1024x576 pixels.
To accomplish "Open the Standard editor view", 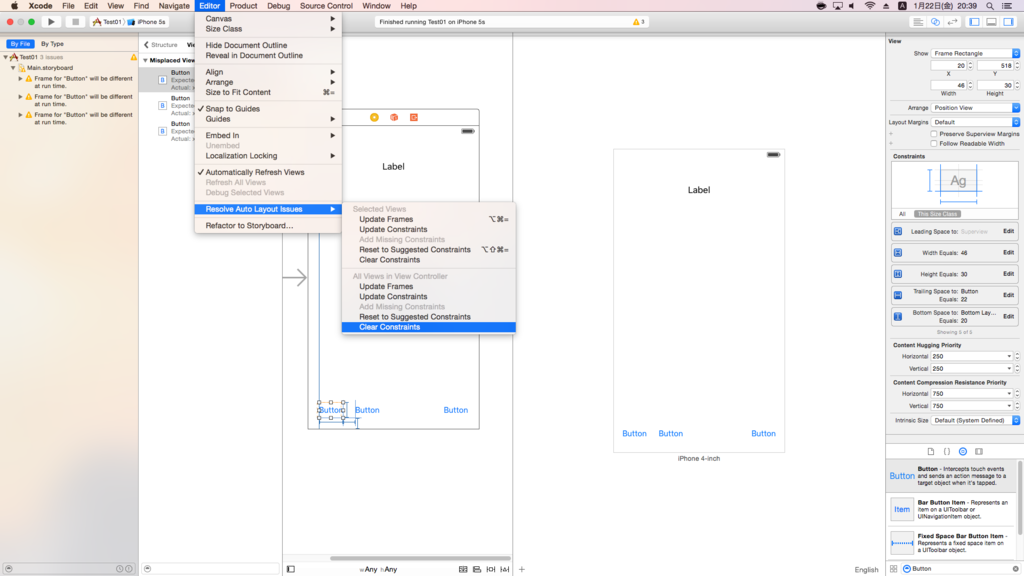I will tap(918, 22).
